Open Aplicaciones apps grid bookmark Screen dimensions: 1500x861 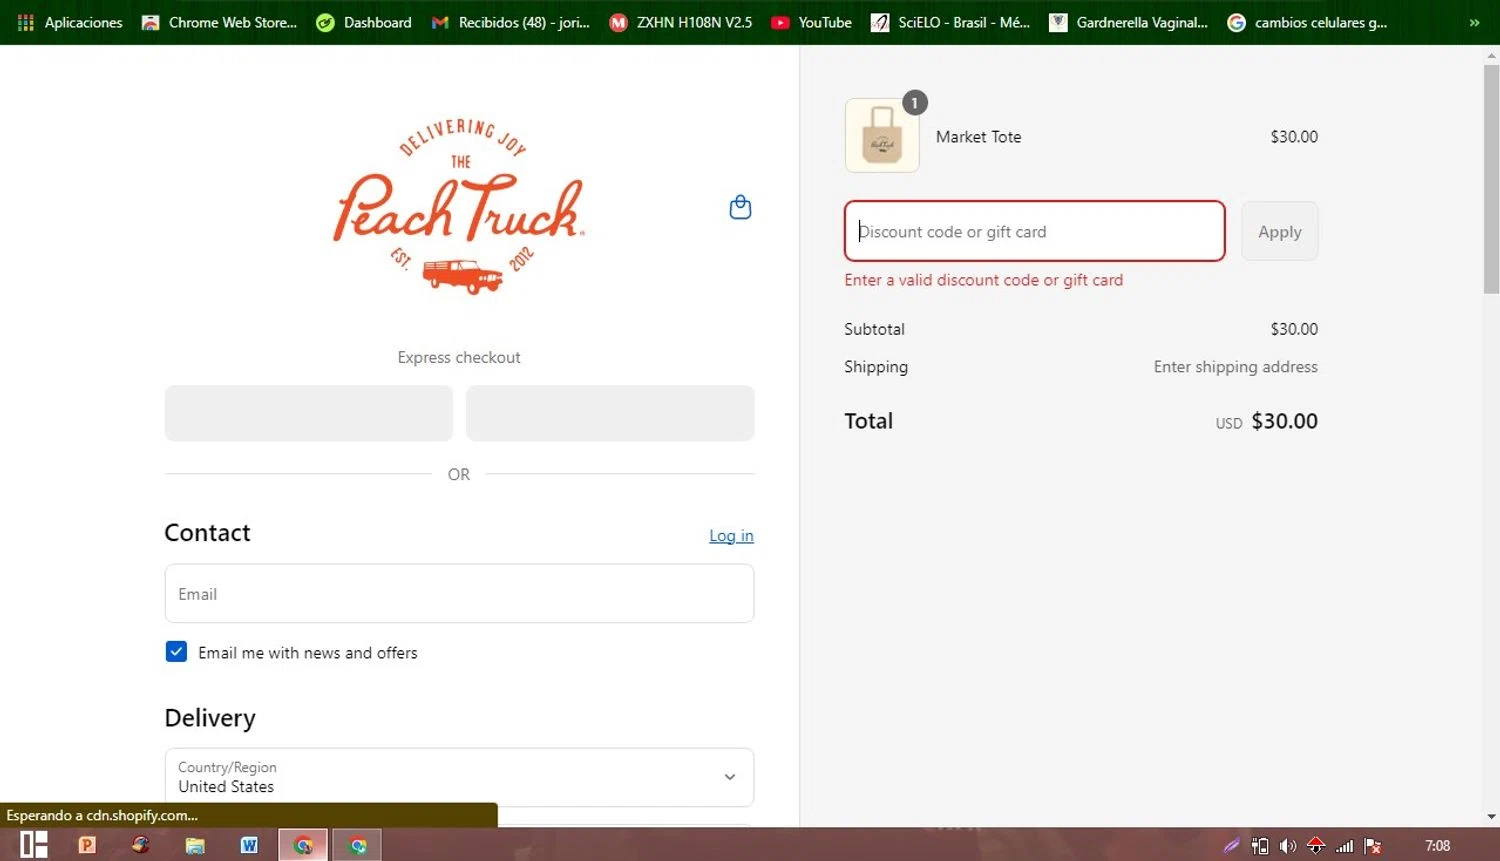70,22
